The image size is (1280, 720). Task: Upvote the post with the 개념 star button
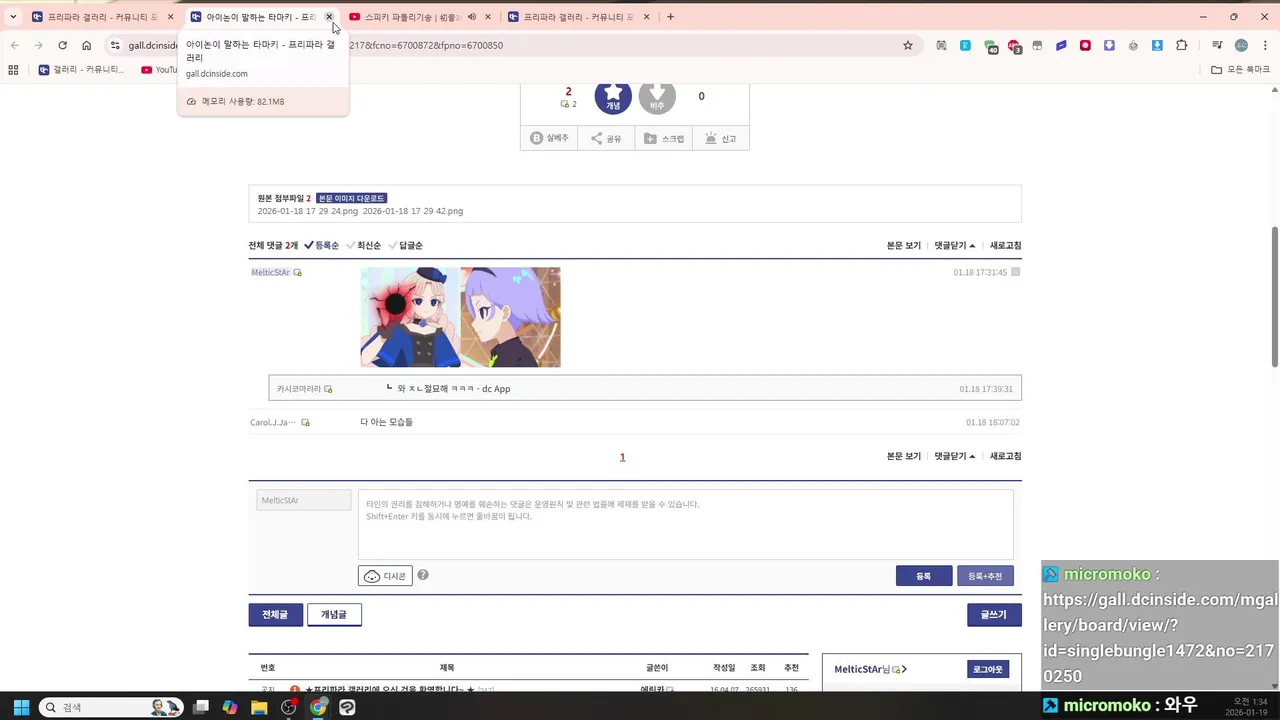tap(613, 97)
